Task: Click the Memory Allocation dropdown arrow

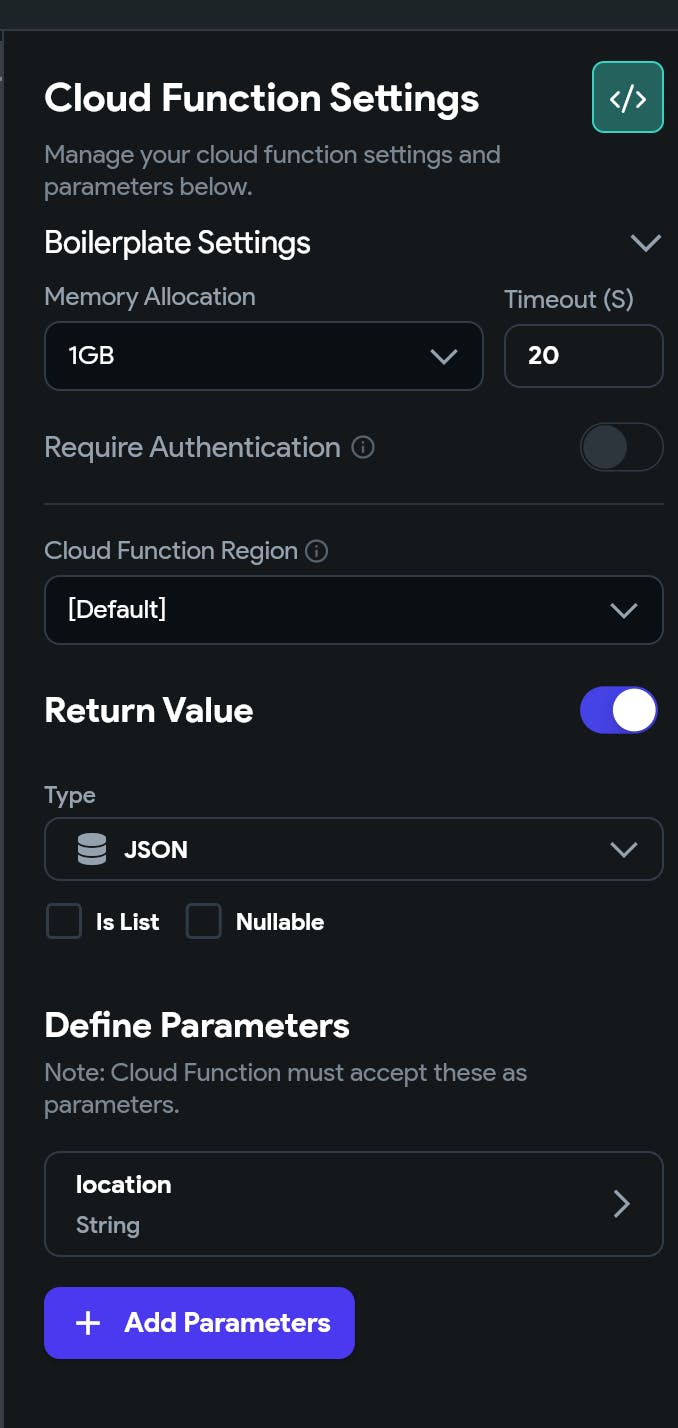Action: 443,356
